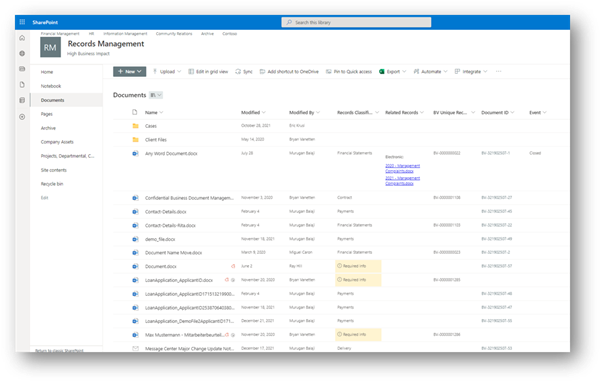Open the Cases folder name

151,126
